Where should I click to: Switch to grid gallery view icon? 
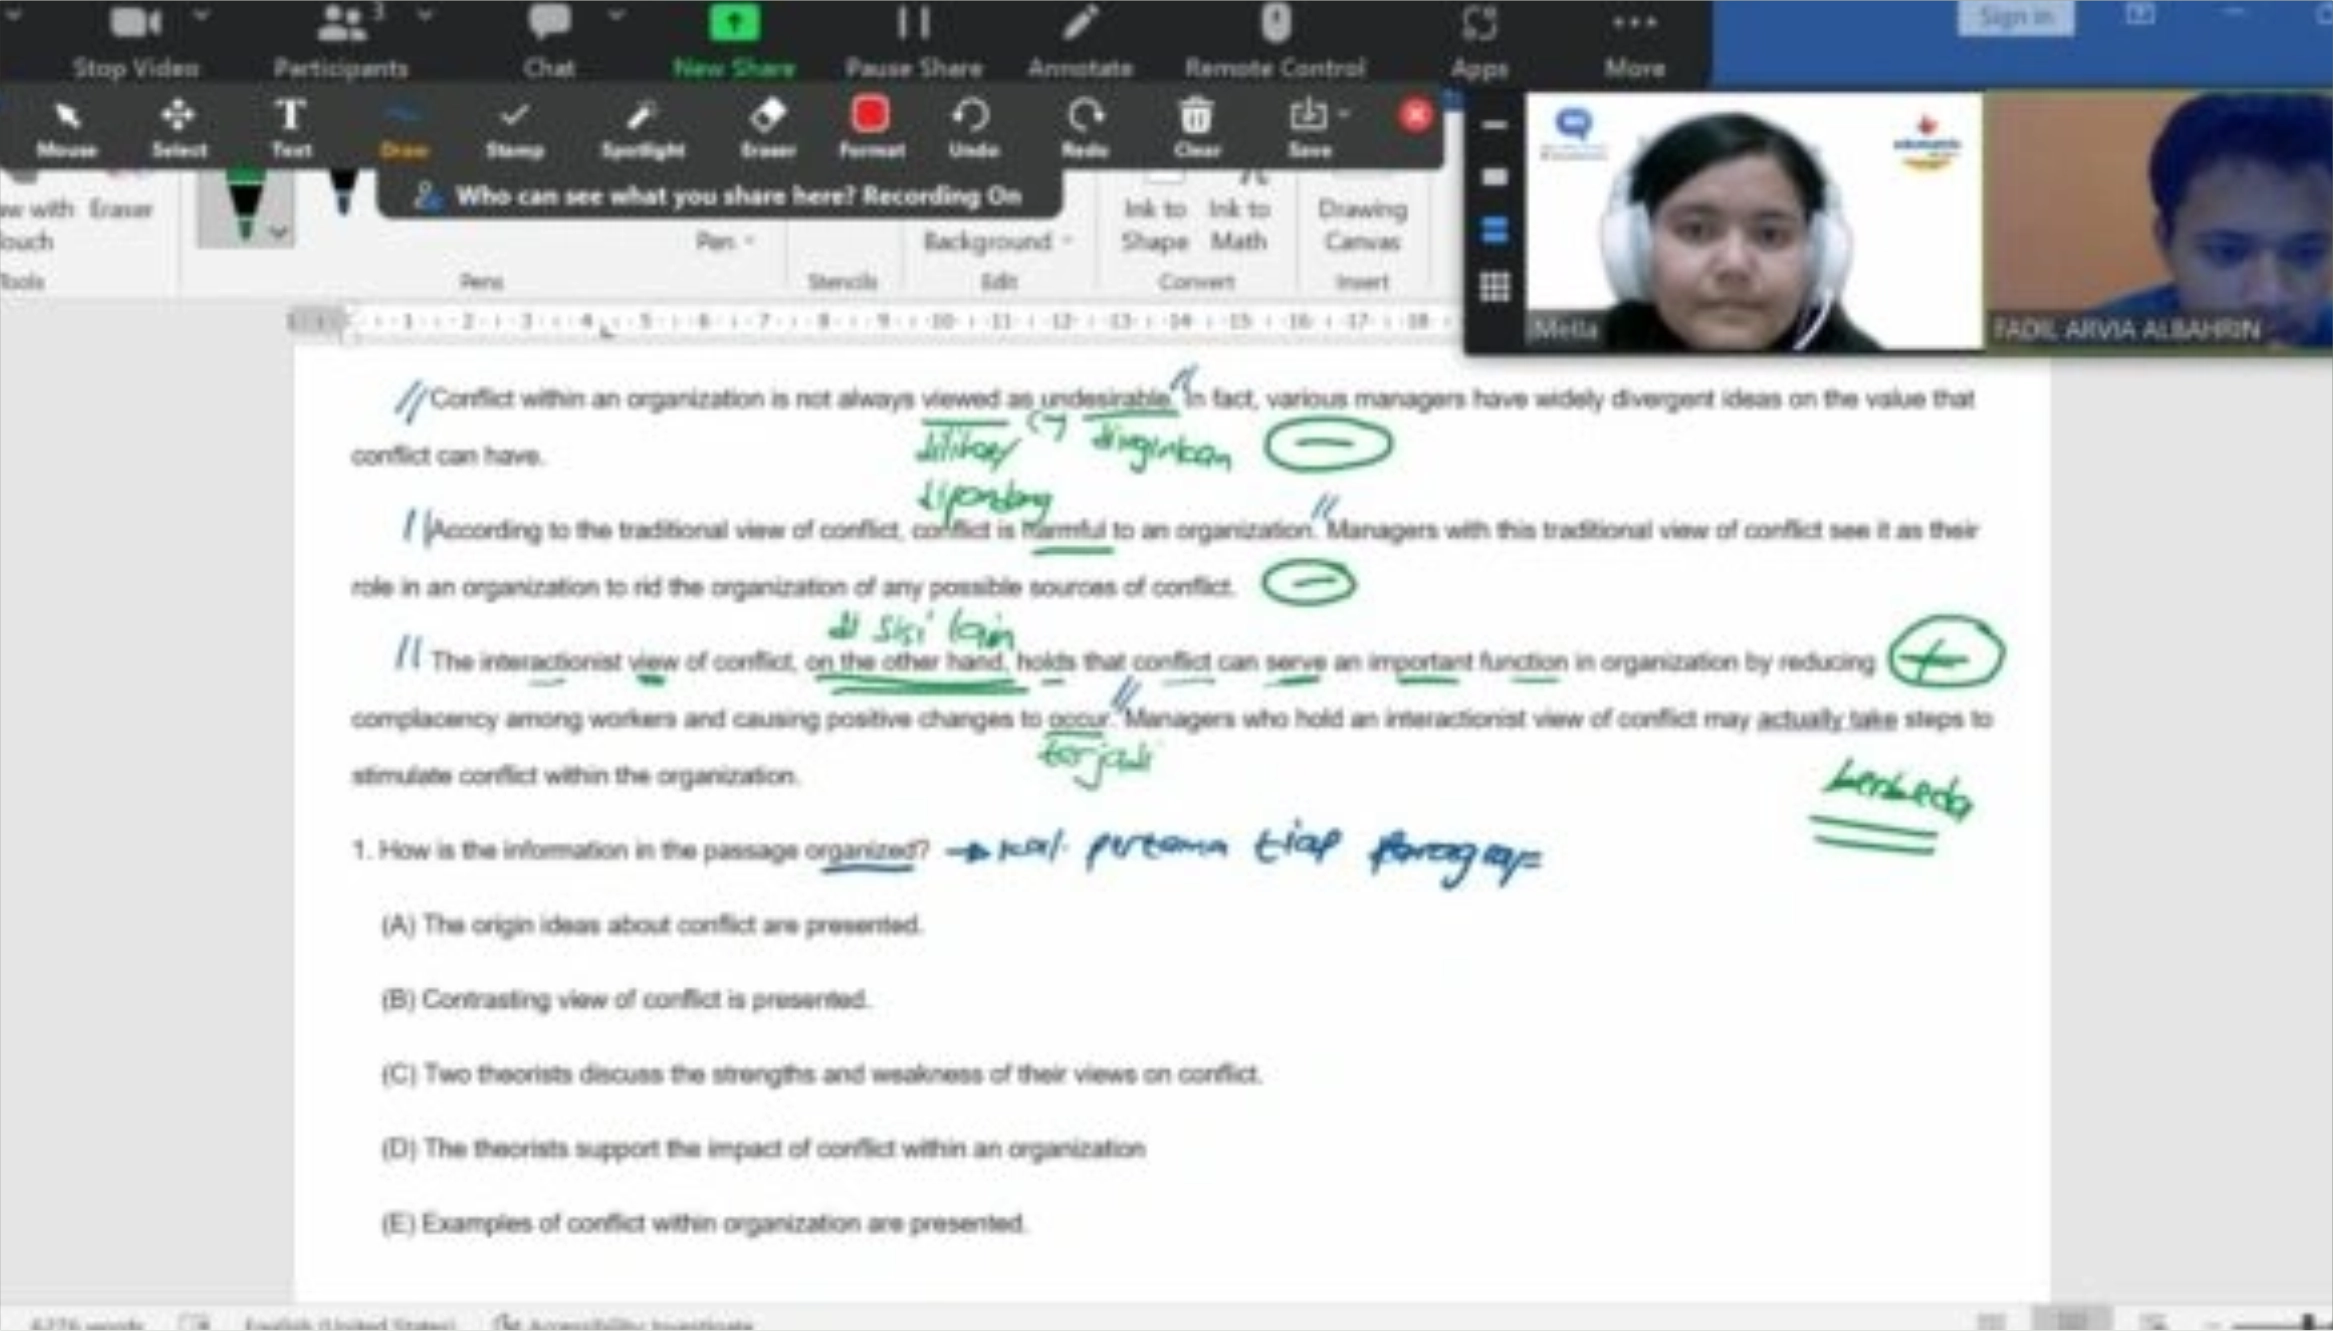pos(1494,287)
